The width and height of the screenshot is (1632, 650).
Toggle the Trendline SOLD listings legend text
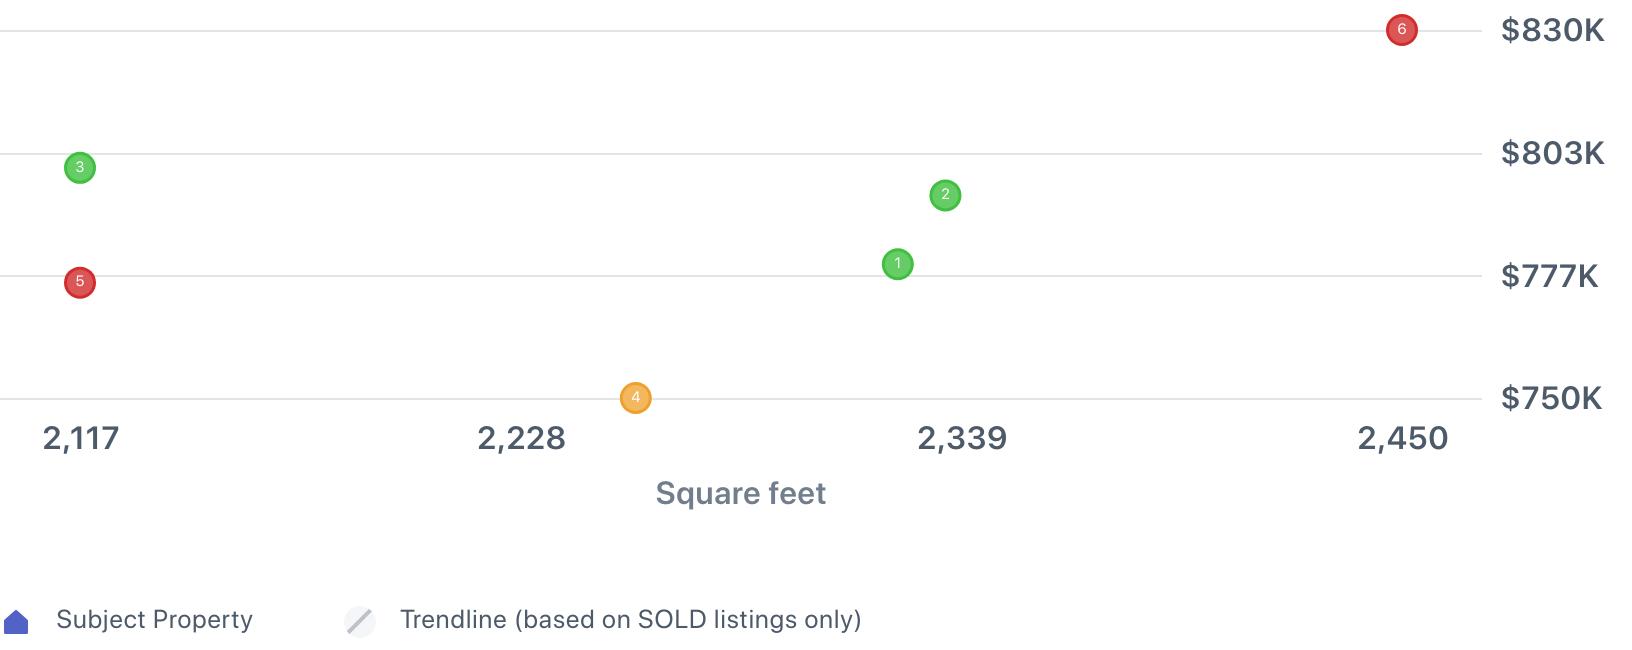(630, 620)
